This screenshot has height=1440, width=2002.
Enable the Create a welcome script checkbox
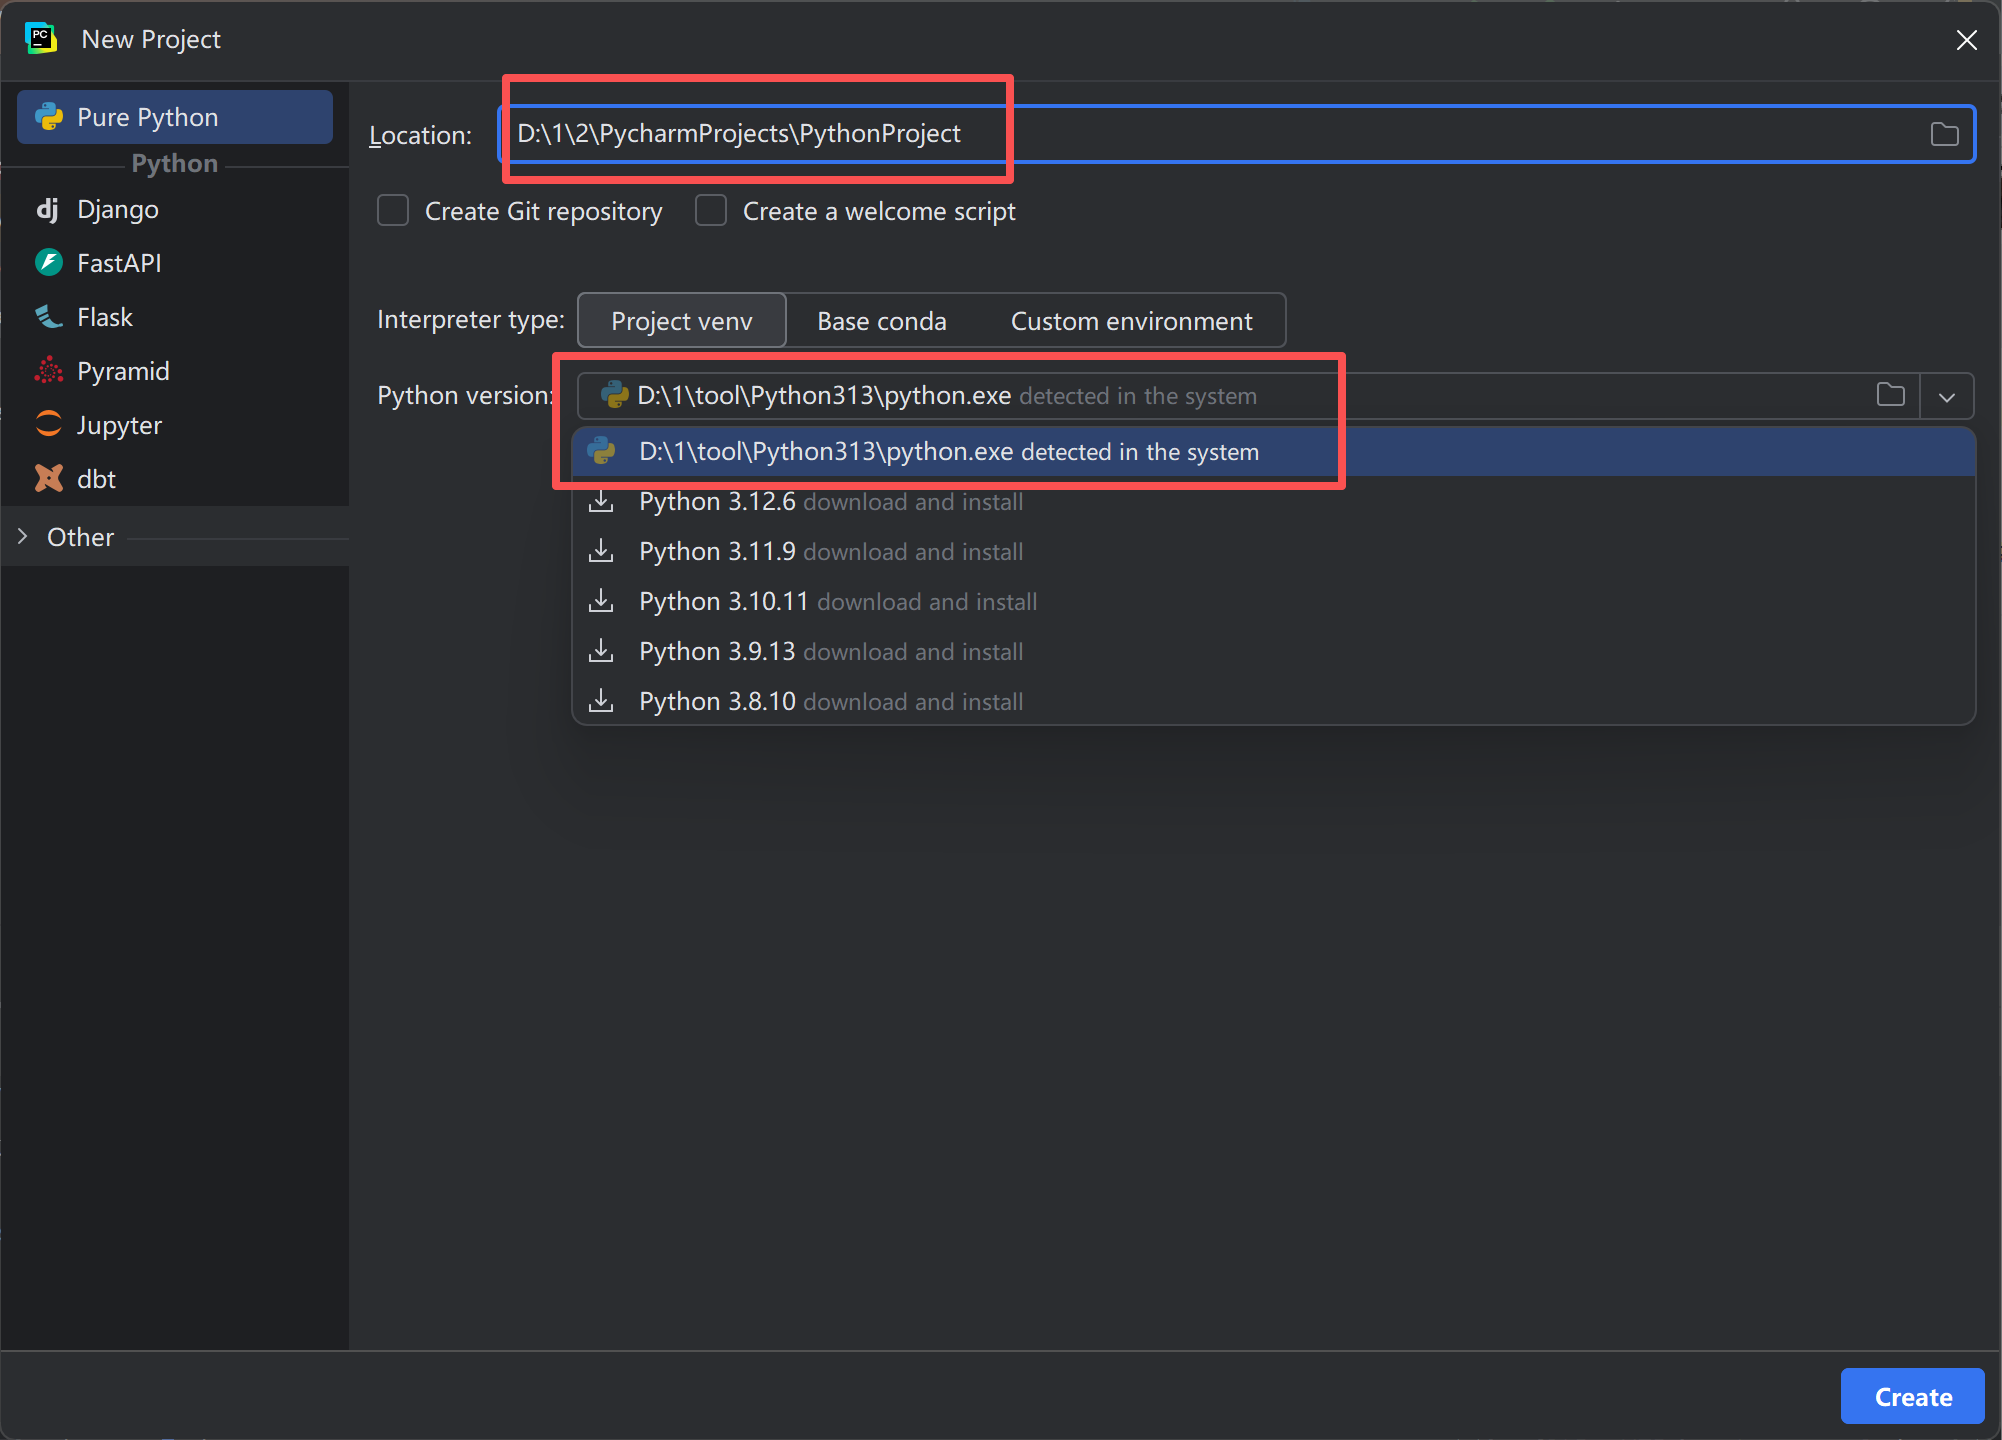click(711, 210)
